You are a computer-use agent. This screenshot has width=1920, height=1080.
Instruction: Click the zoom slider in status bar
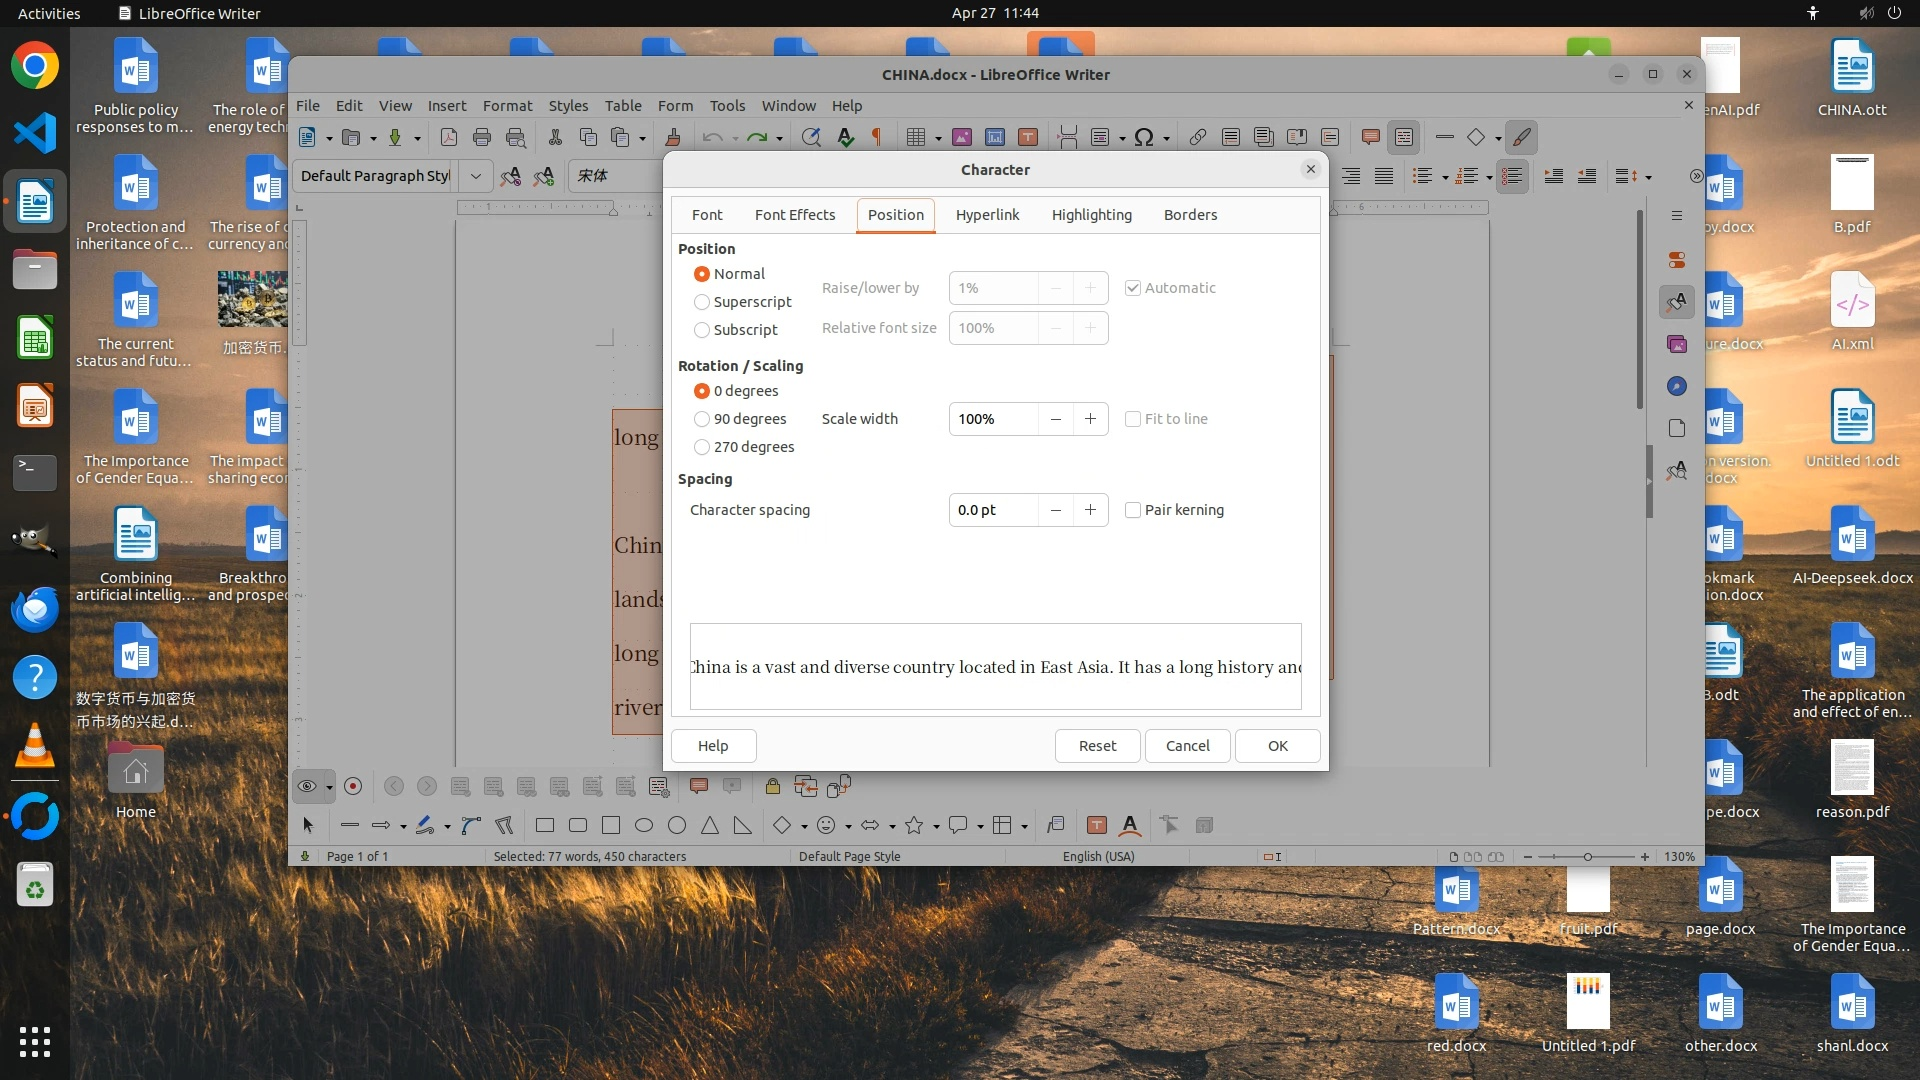(1587, 857)
